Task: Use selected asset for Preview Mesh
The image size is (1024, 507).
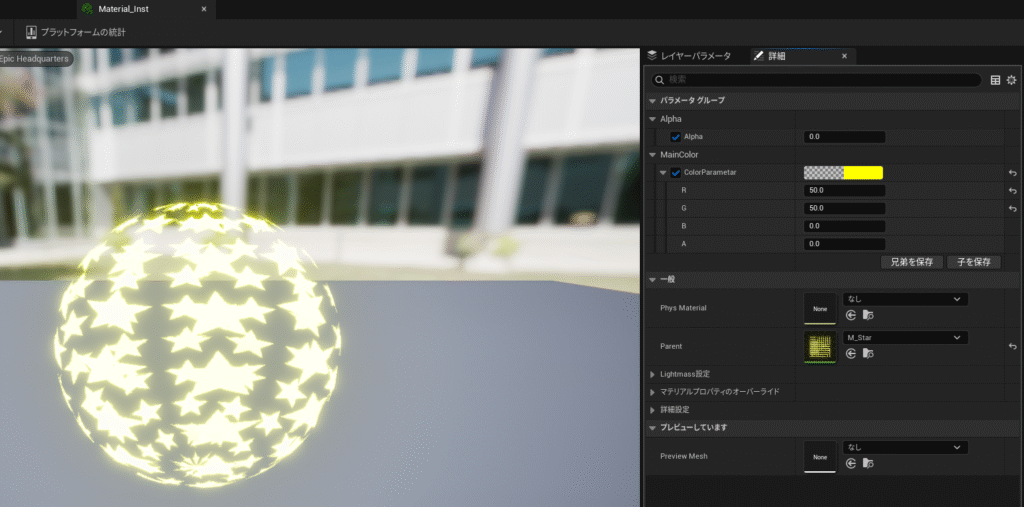Action: pyautogui.click(x=850, y=463)
